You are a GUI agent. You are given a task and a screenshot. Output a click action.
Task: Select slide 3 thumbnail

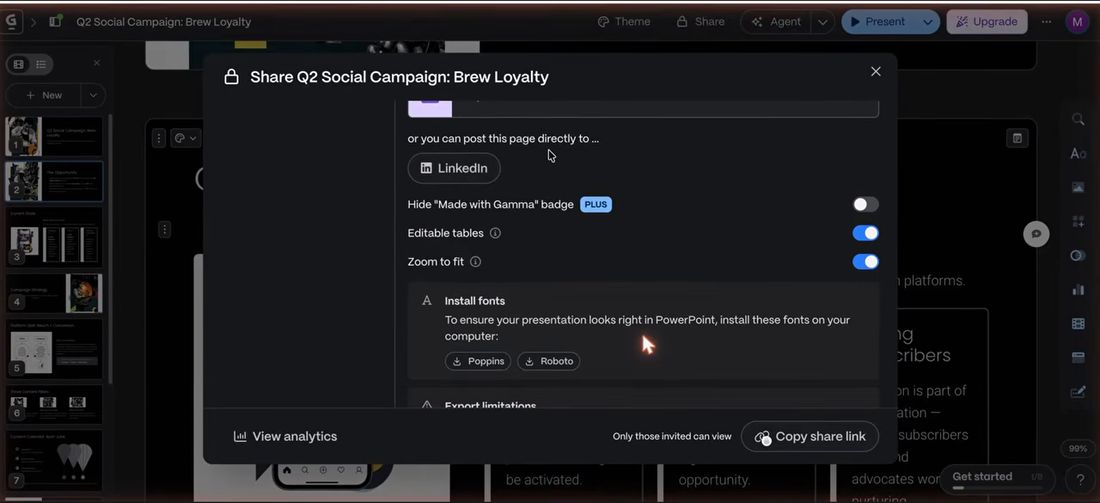tap(54, 236)
